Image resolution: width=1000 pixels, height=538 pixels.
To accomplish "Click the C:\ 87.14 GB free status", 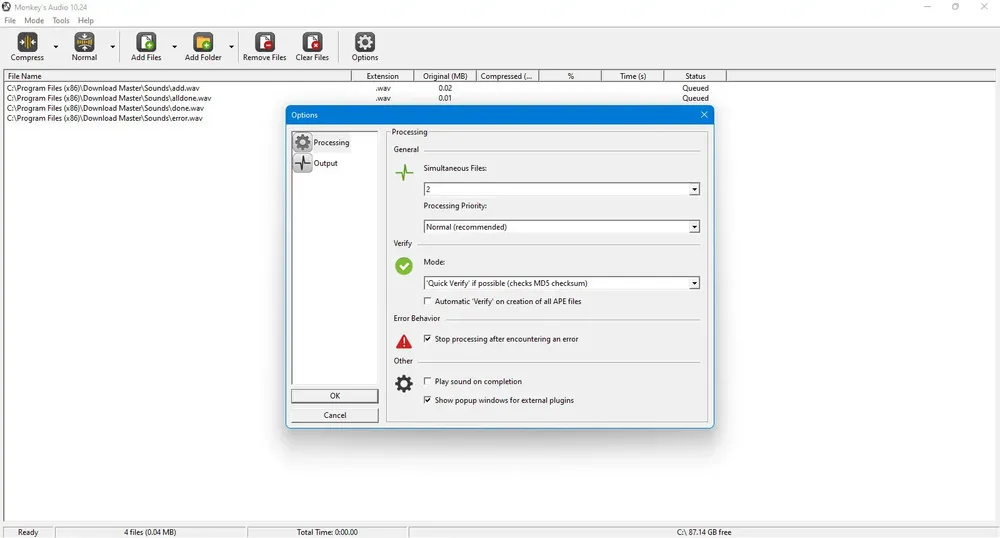I will click(x=704, y=532).
